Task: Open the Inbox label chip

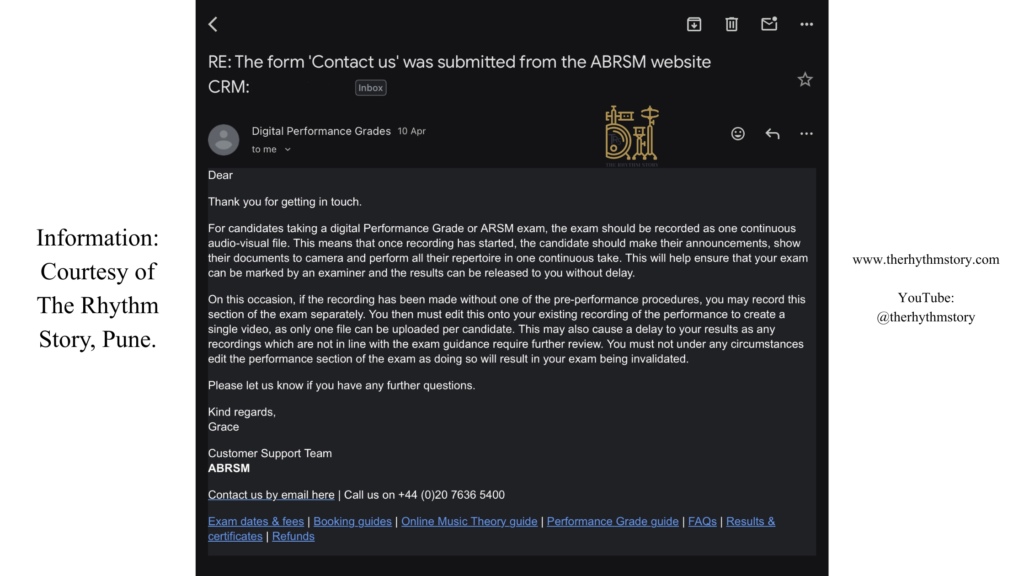Action: [x=370, y=87]
